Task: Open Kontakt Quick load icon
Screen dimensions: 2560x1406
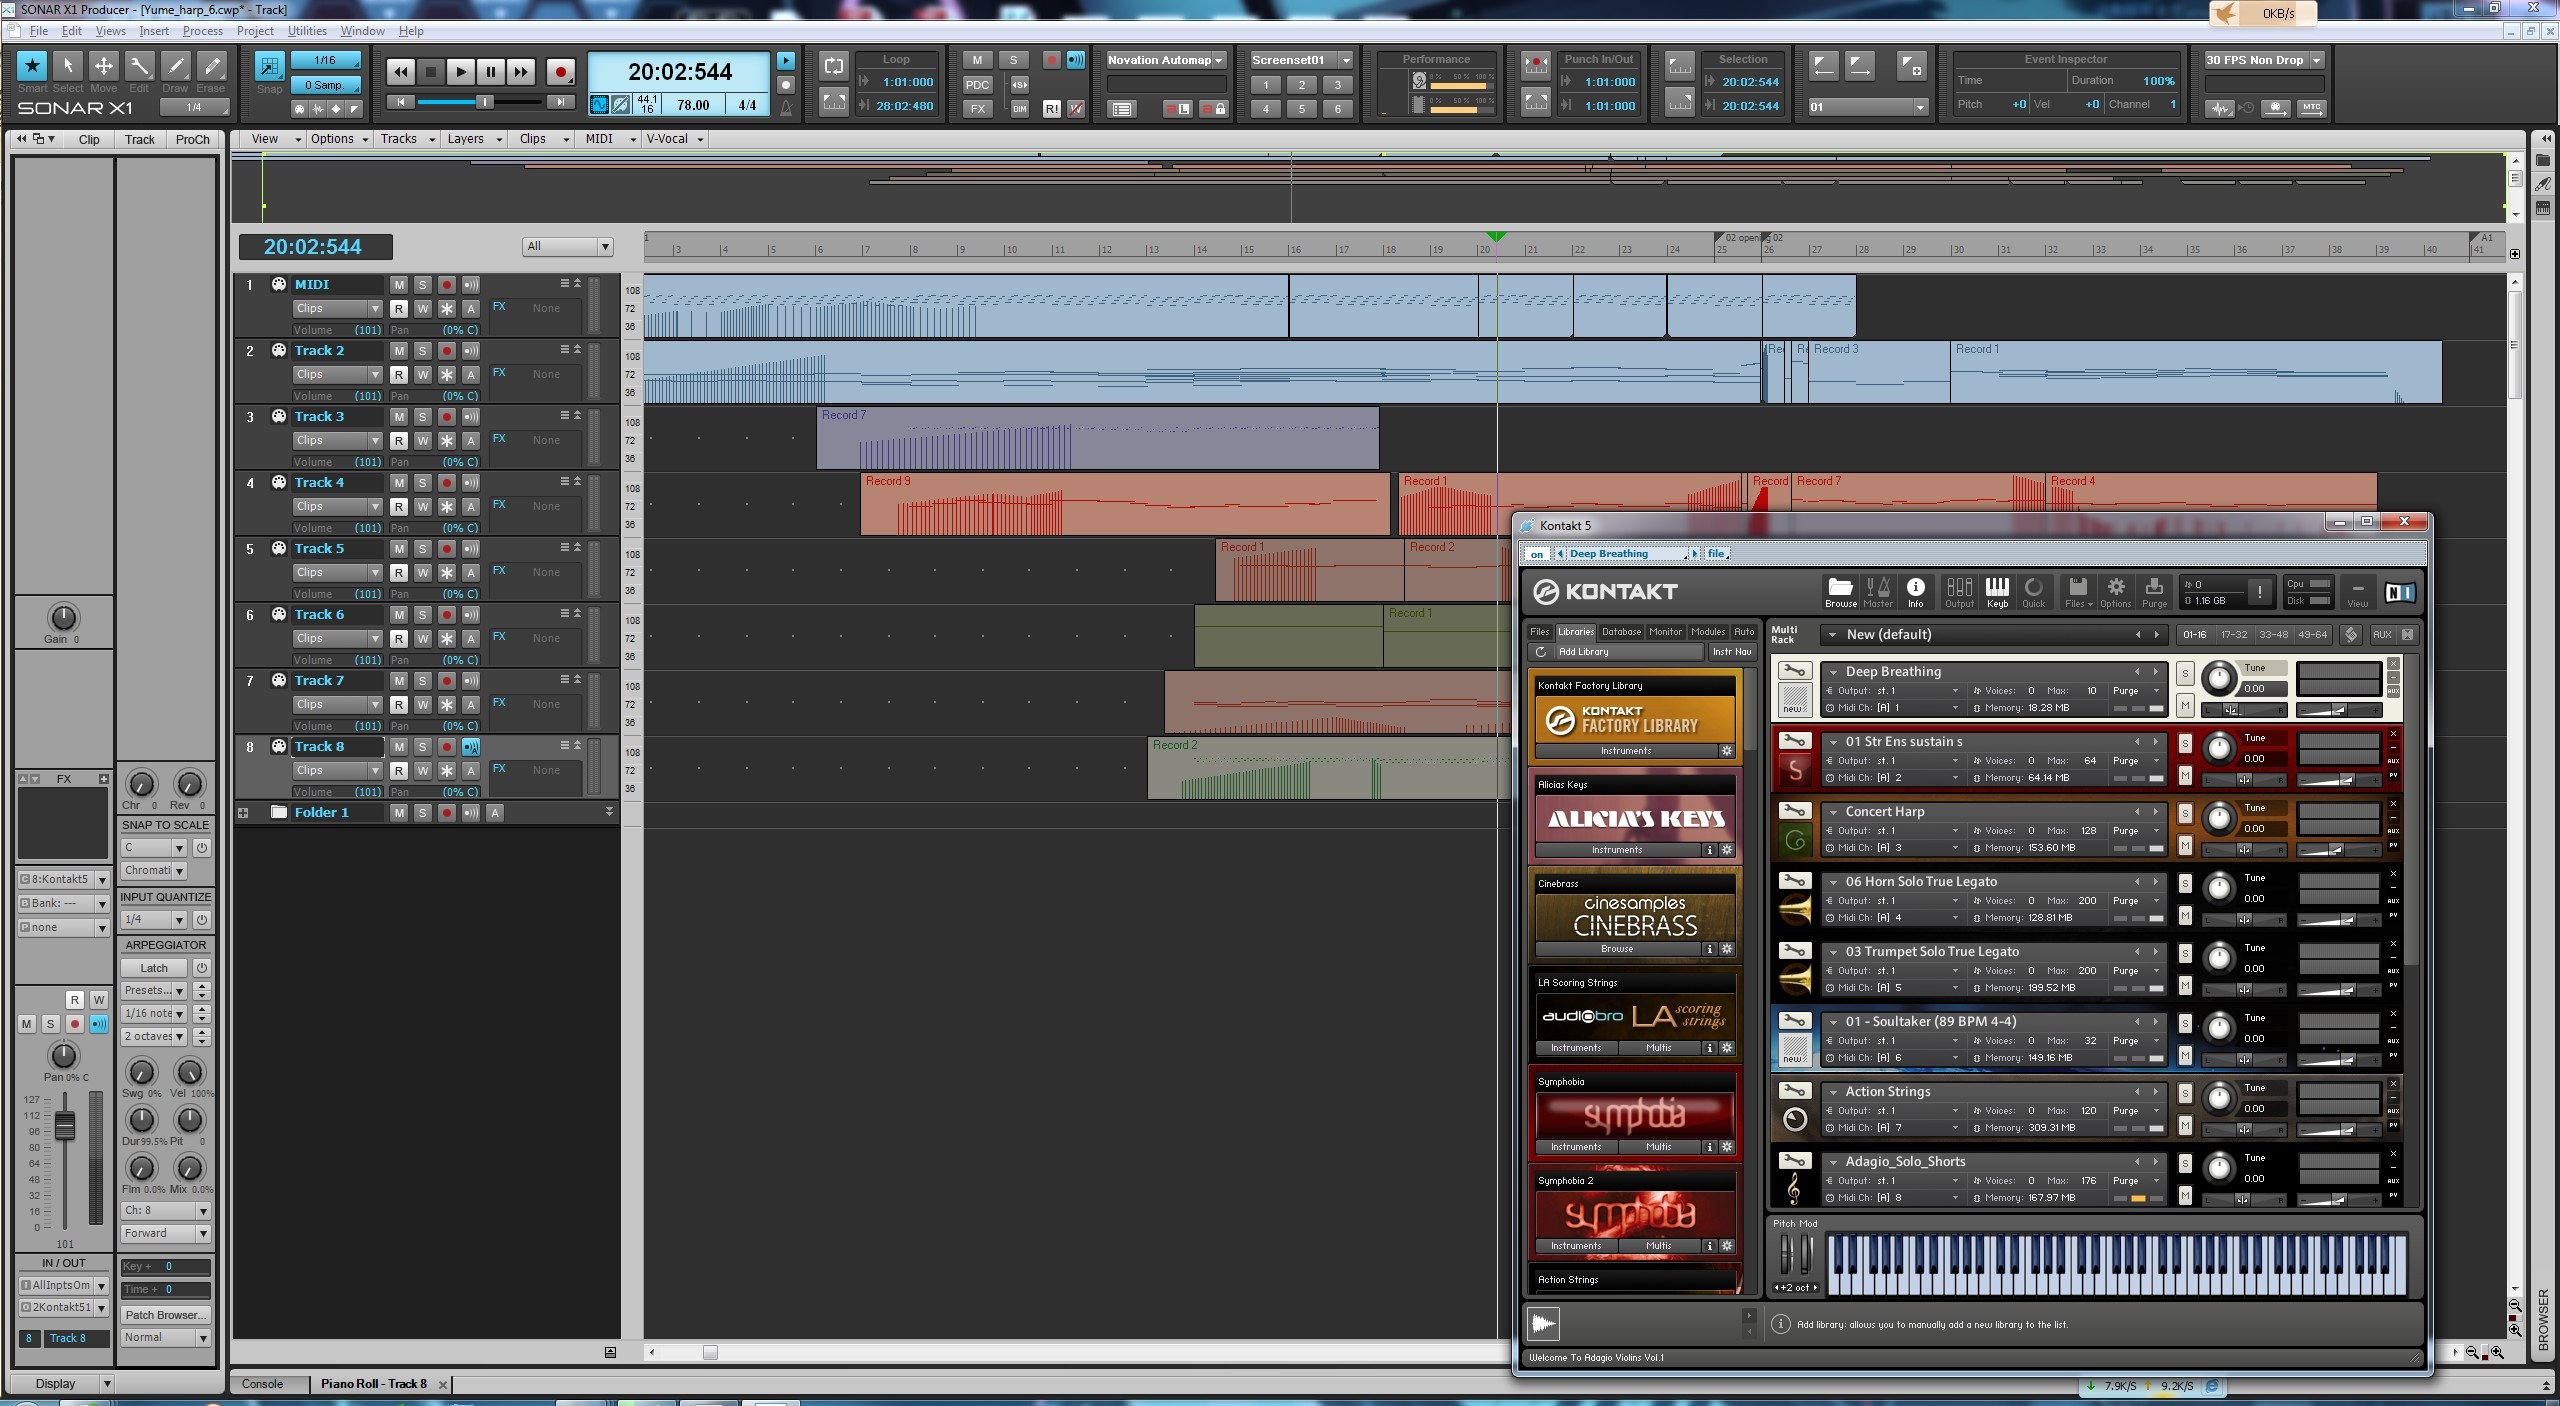Action: [x=2034, y=592]
